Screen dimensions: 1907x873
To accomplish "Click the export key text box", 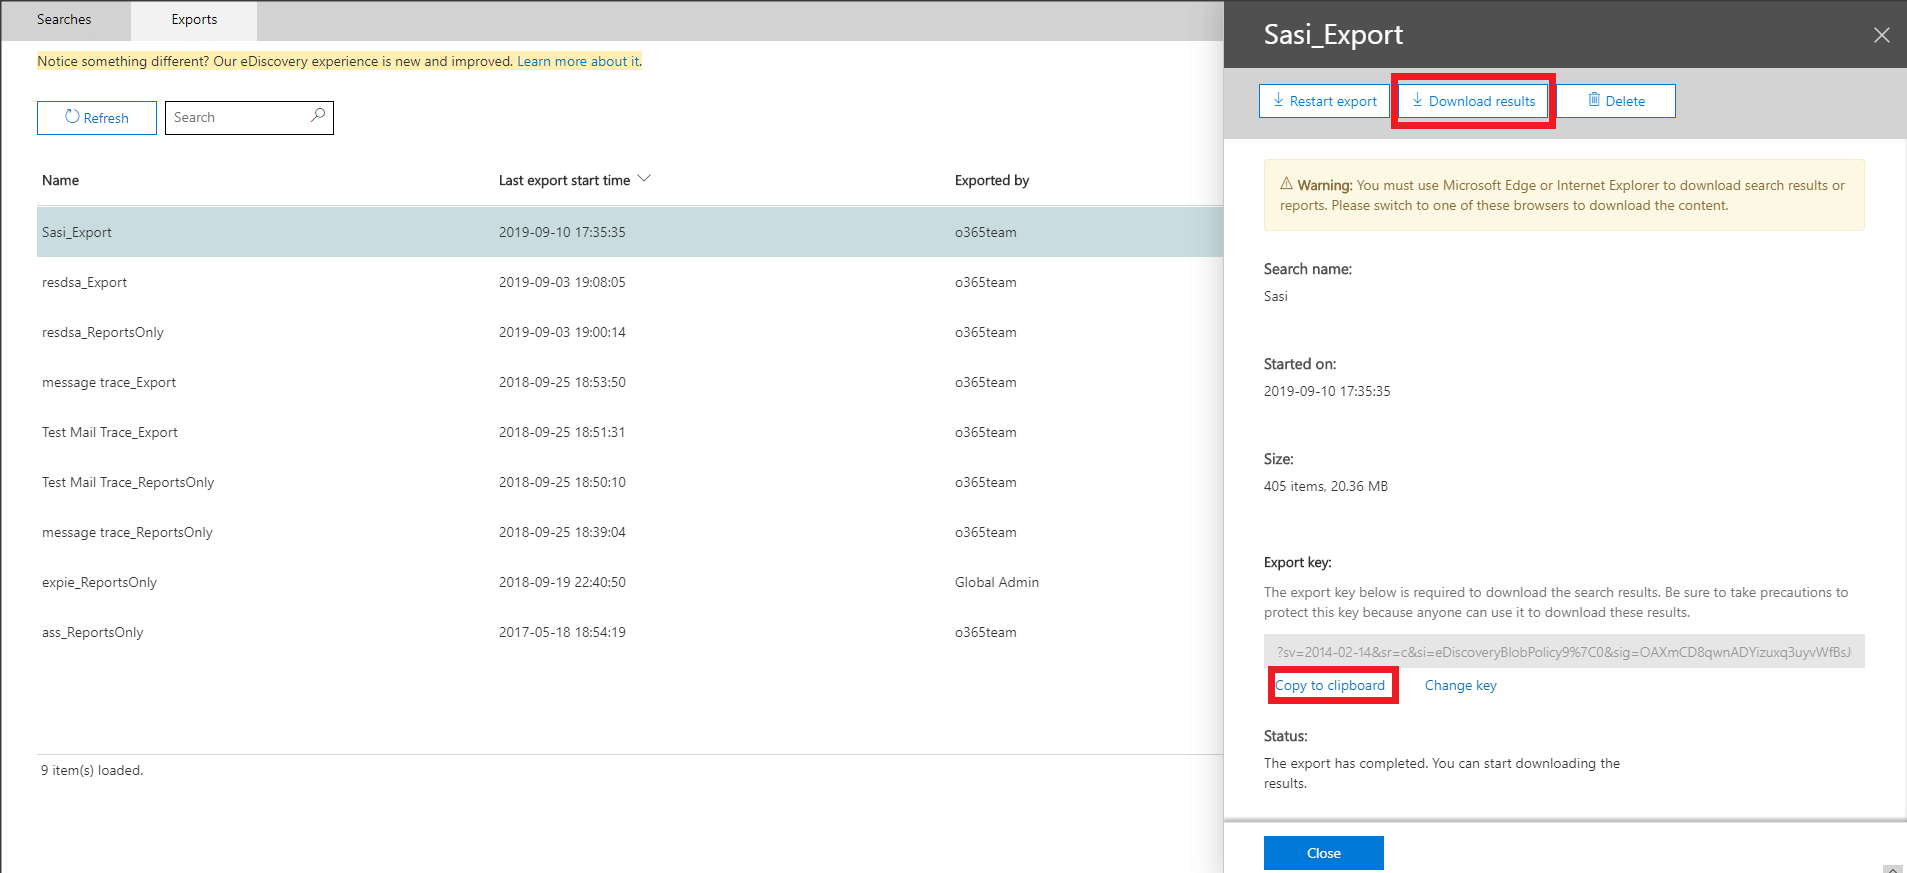I will pyautogui.click(x=1563, y=652).
